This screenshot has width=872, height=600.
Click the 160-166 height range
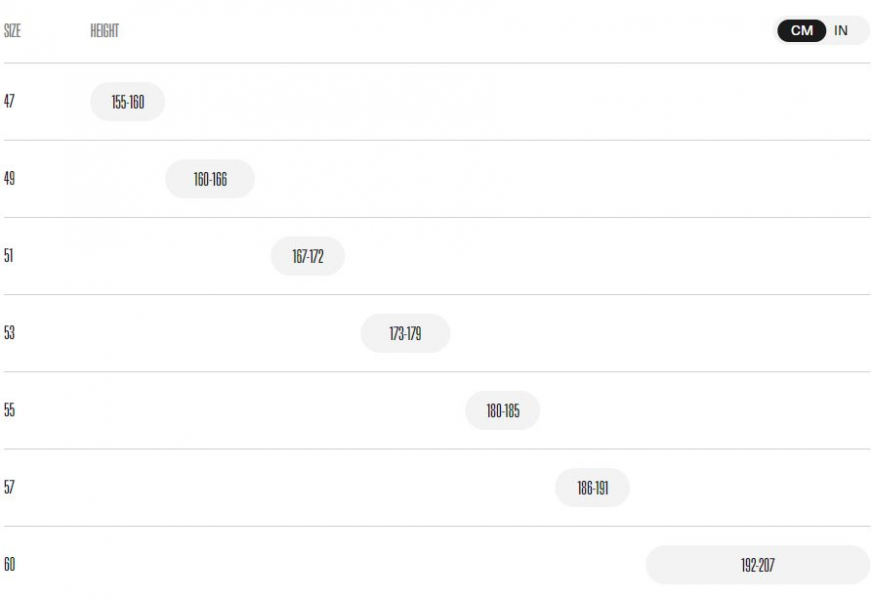point(210,179)
